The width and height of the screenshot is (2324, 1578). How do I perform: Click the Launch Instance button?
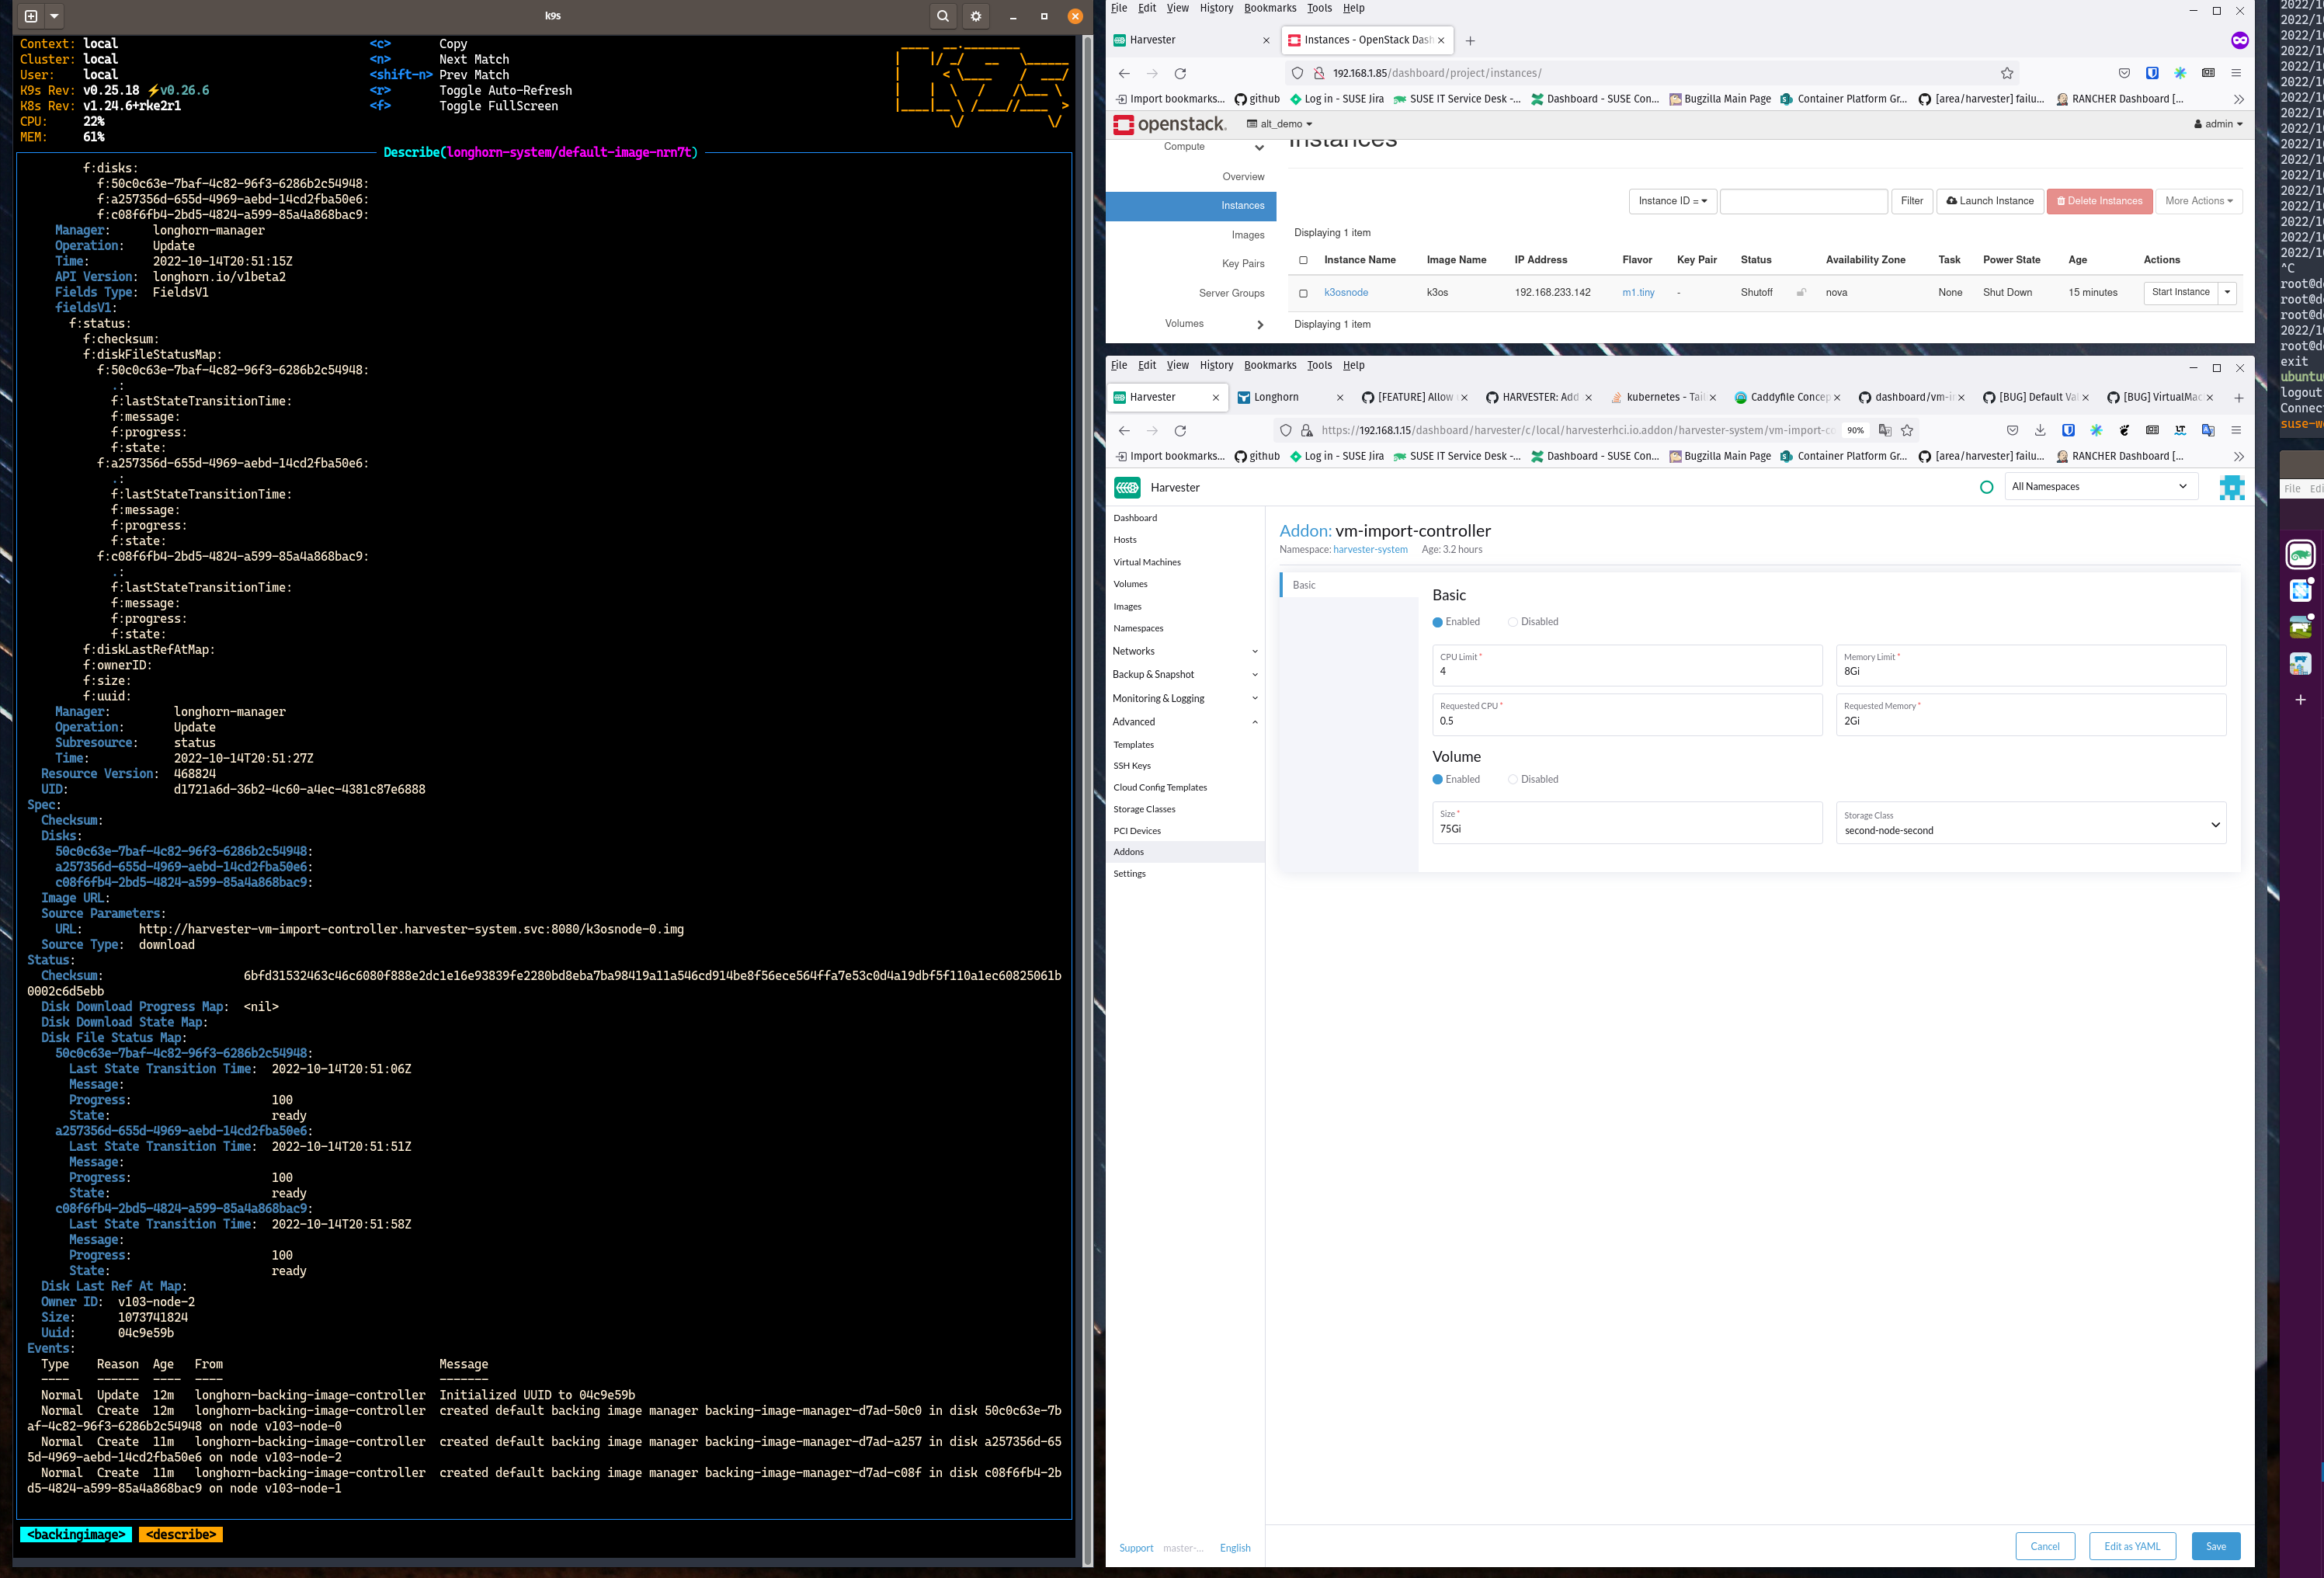(1989, 201)
